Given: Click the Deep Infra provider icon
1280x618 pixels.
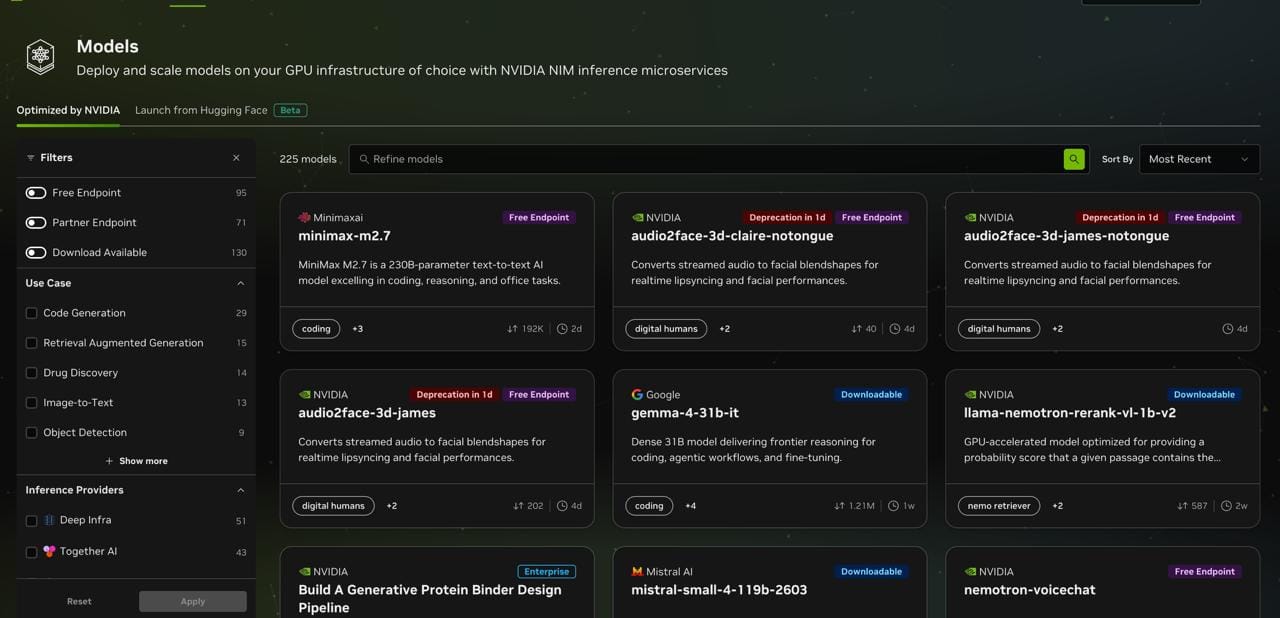Looking at the screenshot, I should tap(49, 521).
